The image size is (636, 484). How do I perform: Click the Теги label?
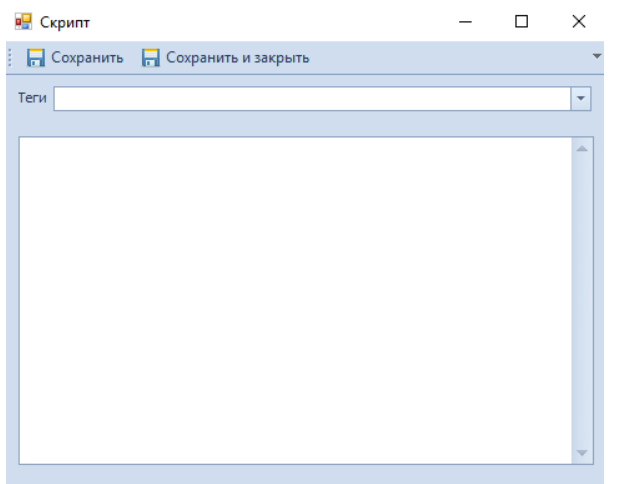pos(32,98)
